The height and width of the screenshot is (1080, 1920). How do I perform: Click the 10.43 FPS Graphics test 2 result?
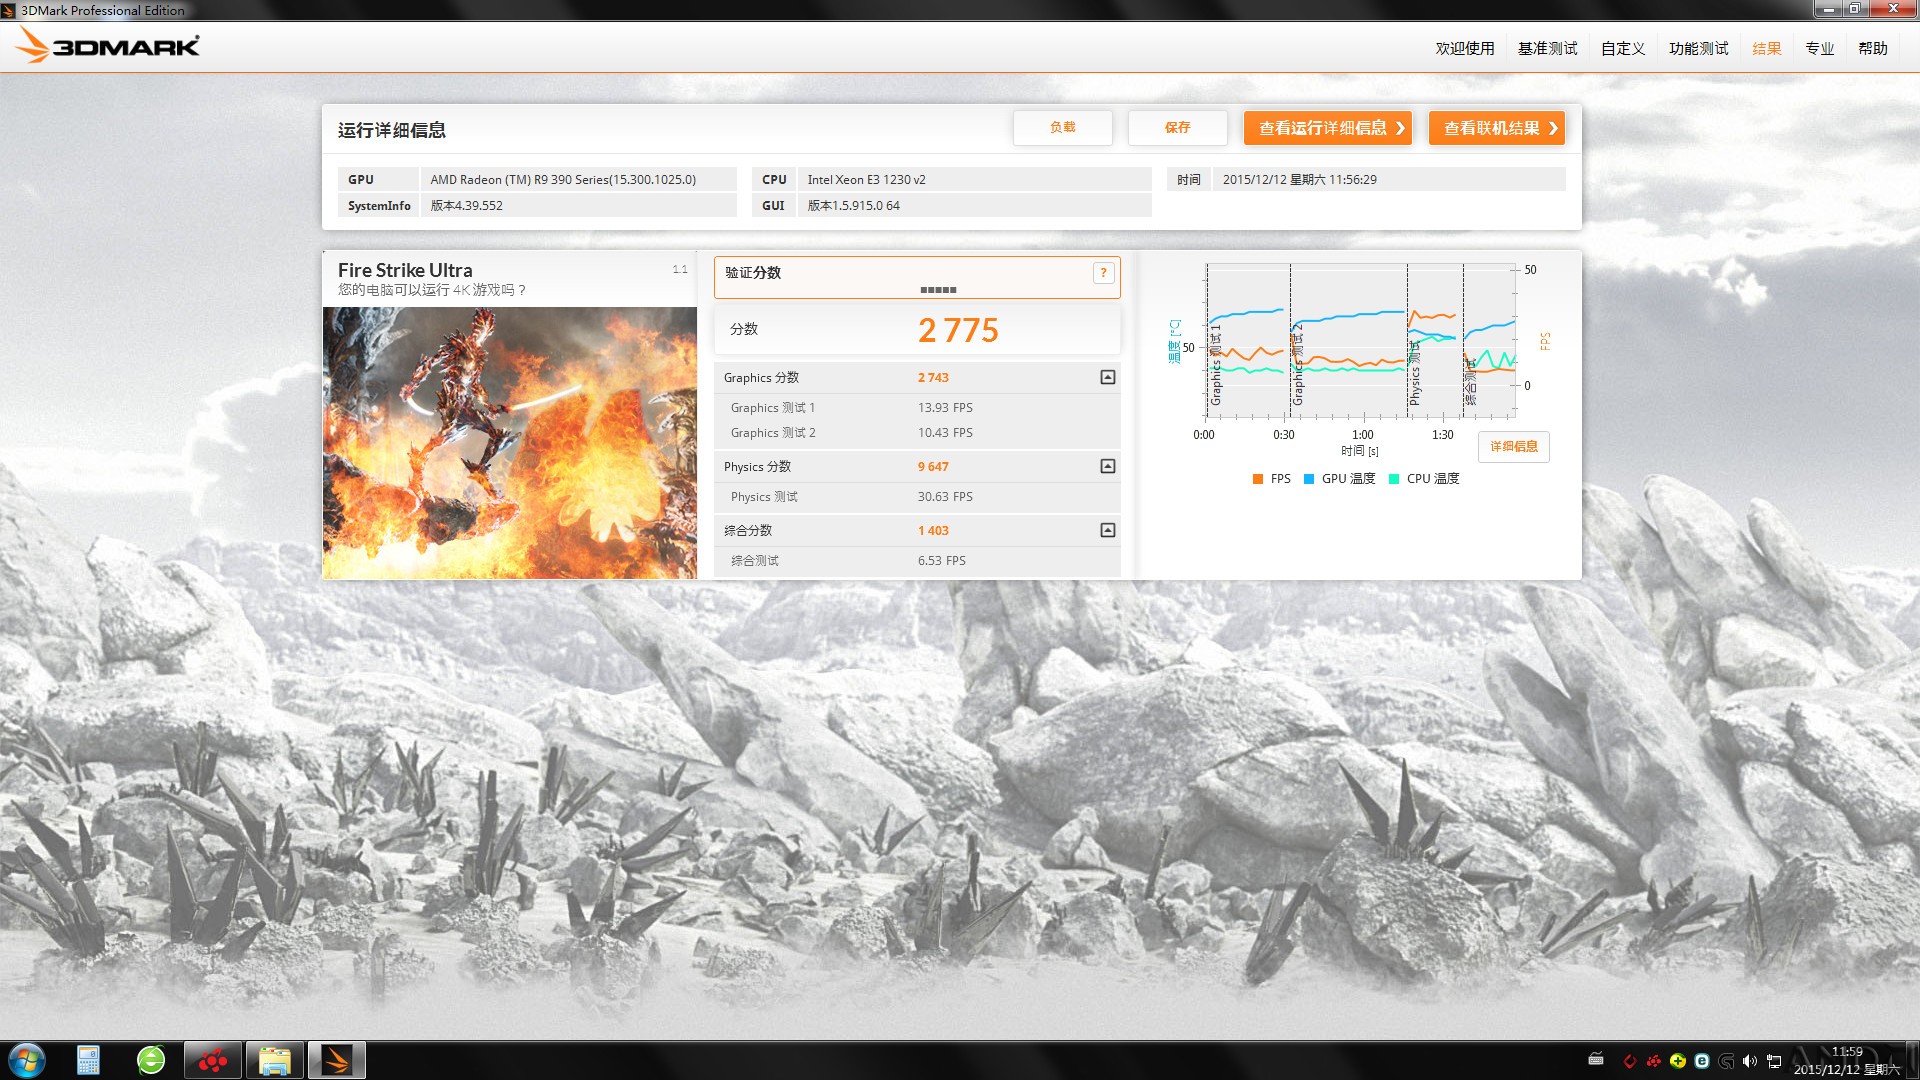point(945,433)
